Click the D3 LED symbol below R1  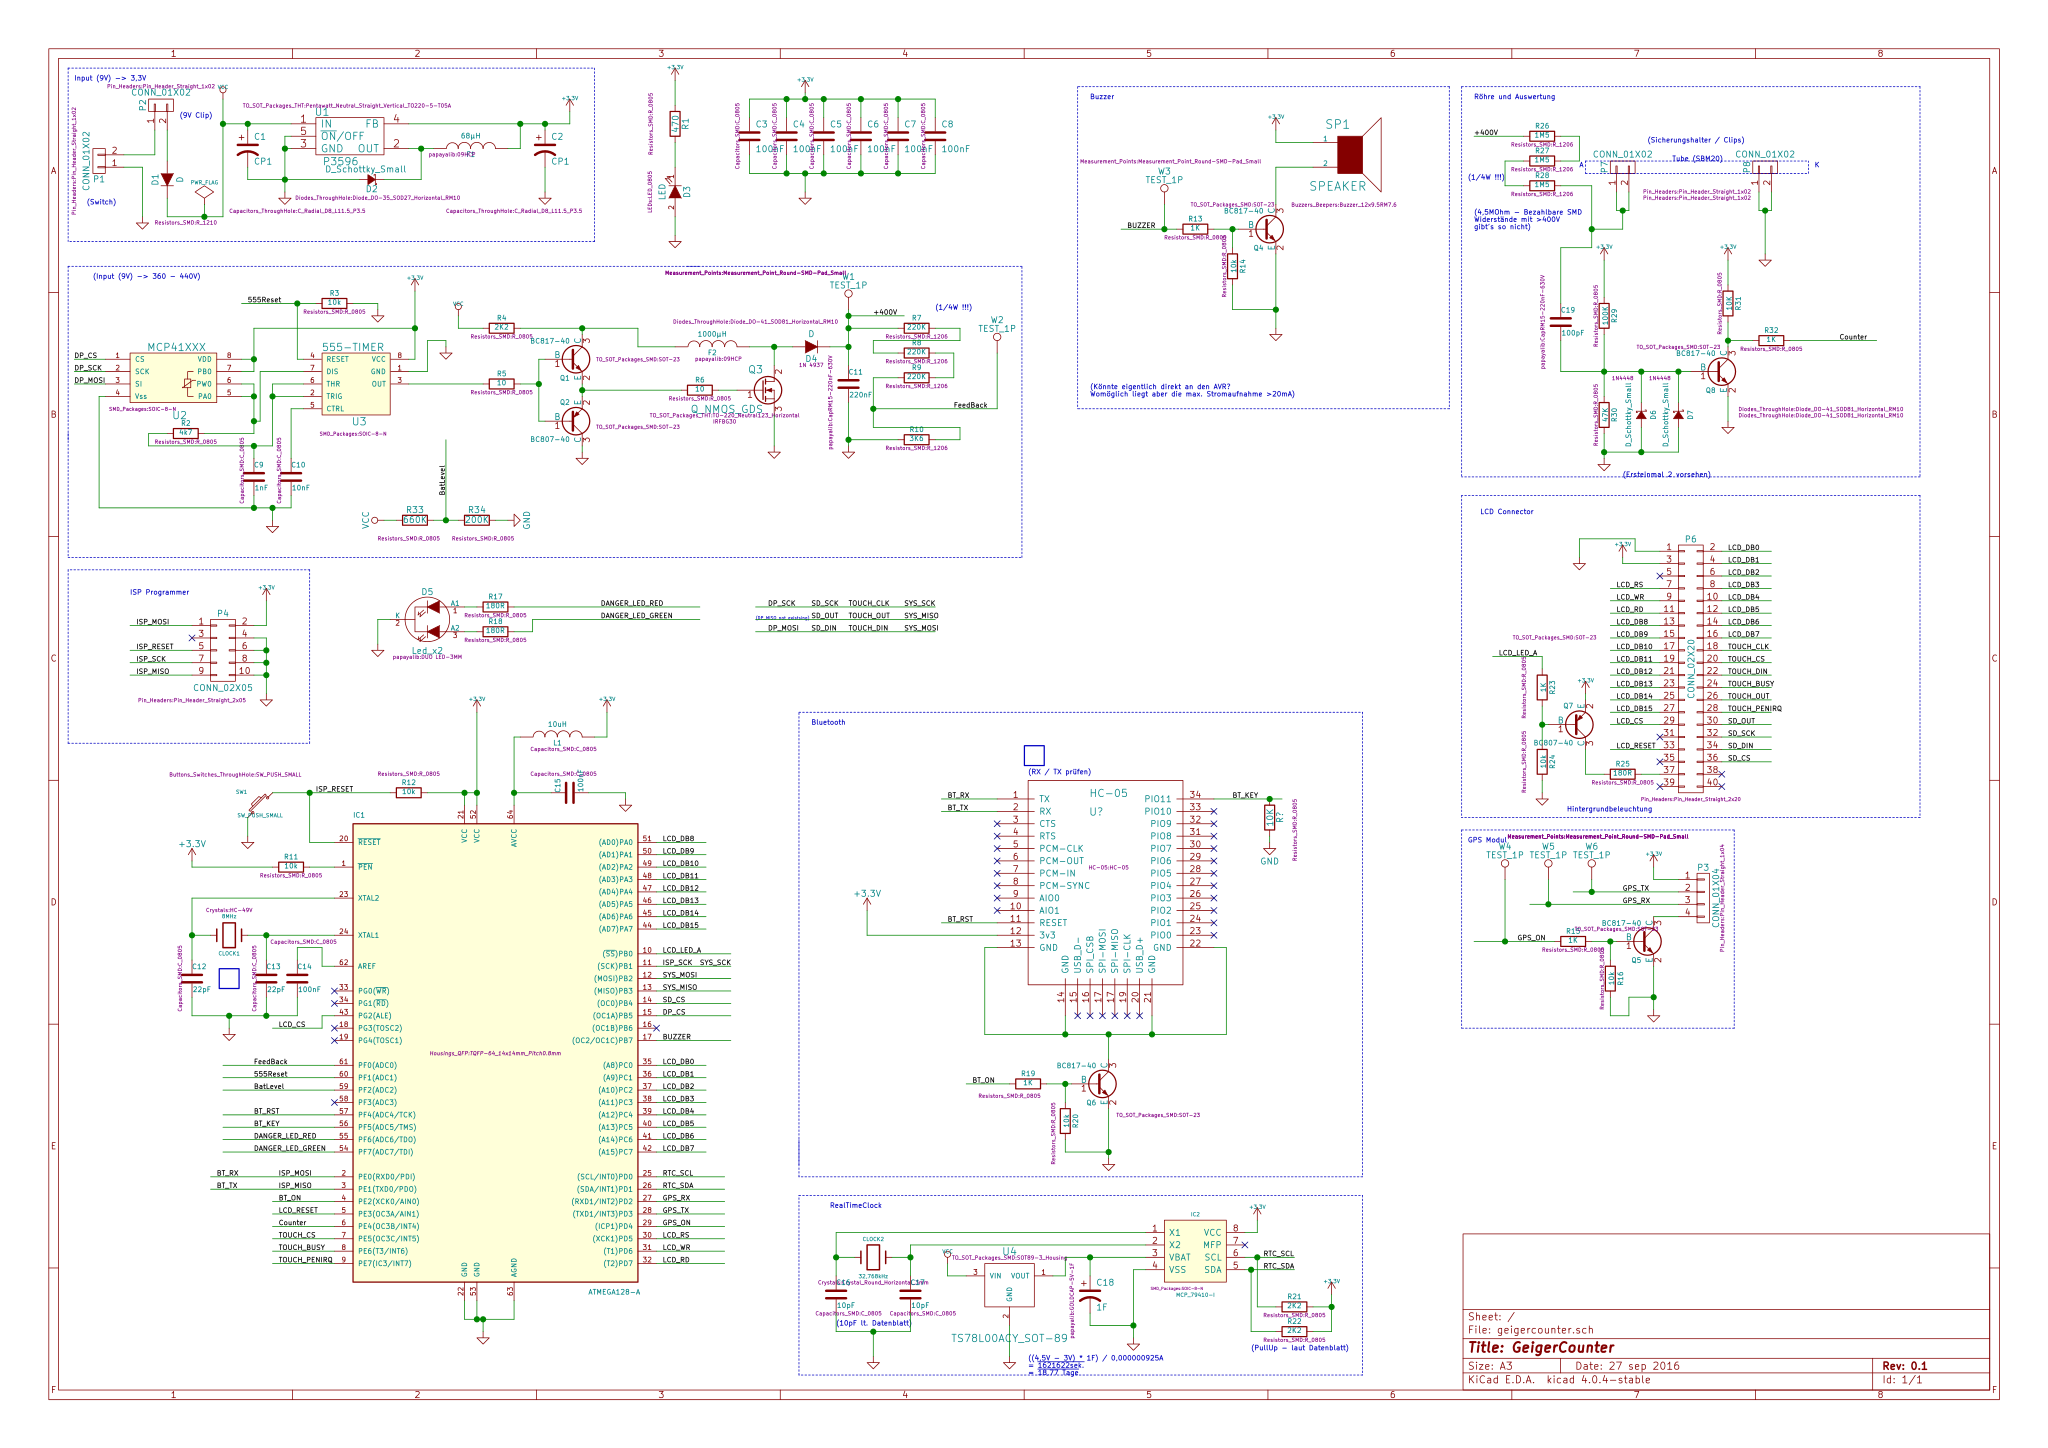click(x=675, y=191)
